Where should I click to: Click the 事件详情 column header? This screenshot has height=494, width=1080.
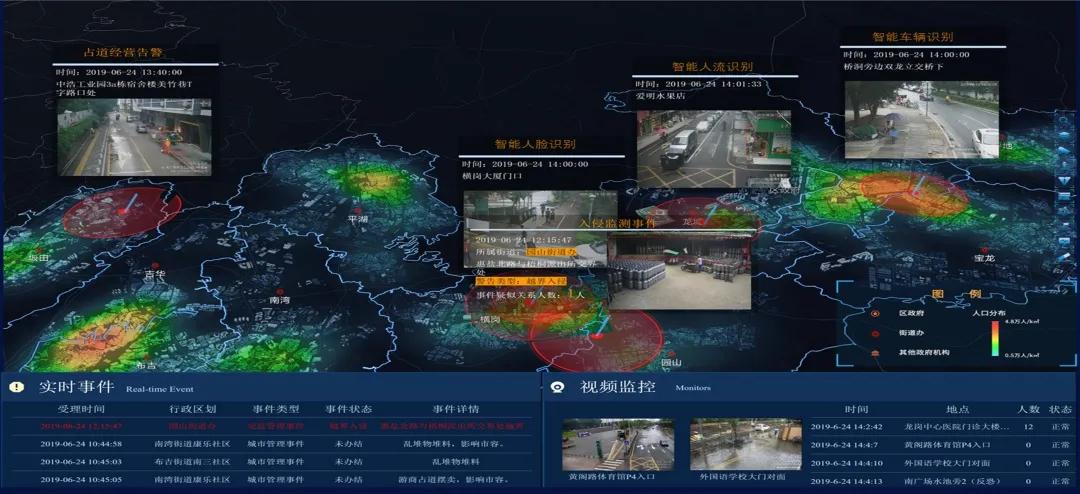(455, 409)
